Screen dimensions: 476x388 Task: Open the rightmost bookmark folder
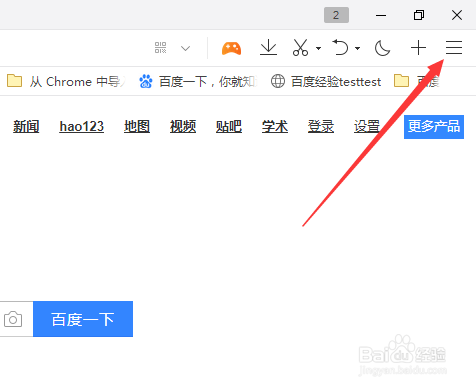(x=417, y=81)
